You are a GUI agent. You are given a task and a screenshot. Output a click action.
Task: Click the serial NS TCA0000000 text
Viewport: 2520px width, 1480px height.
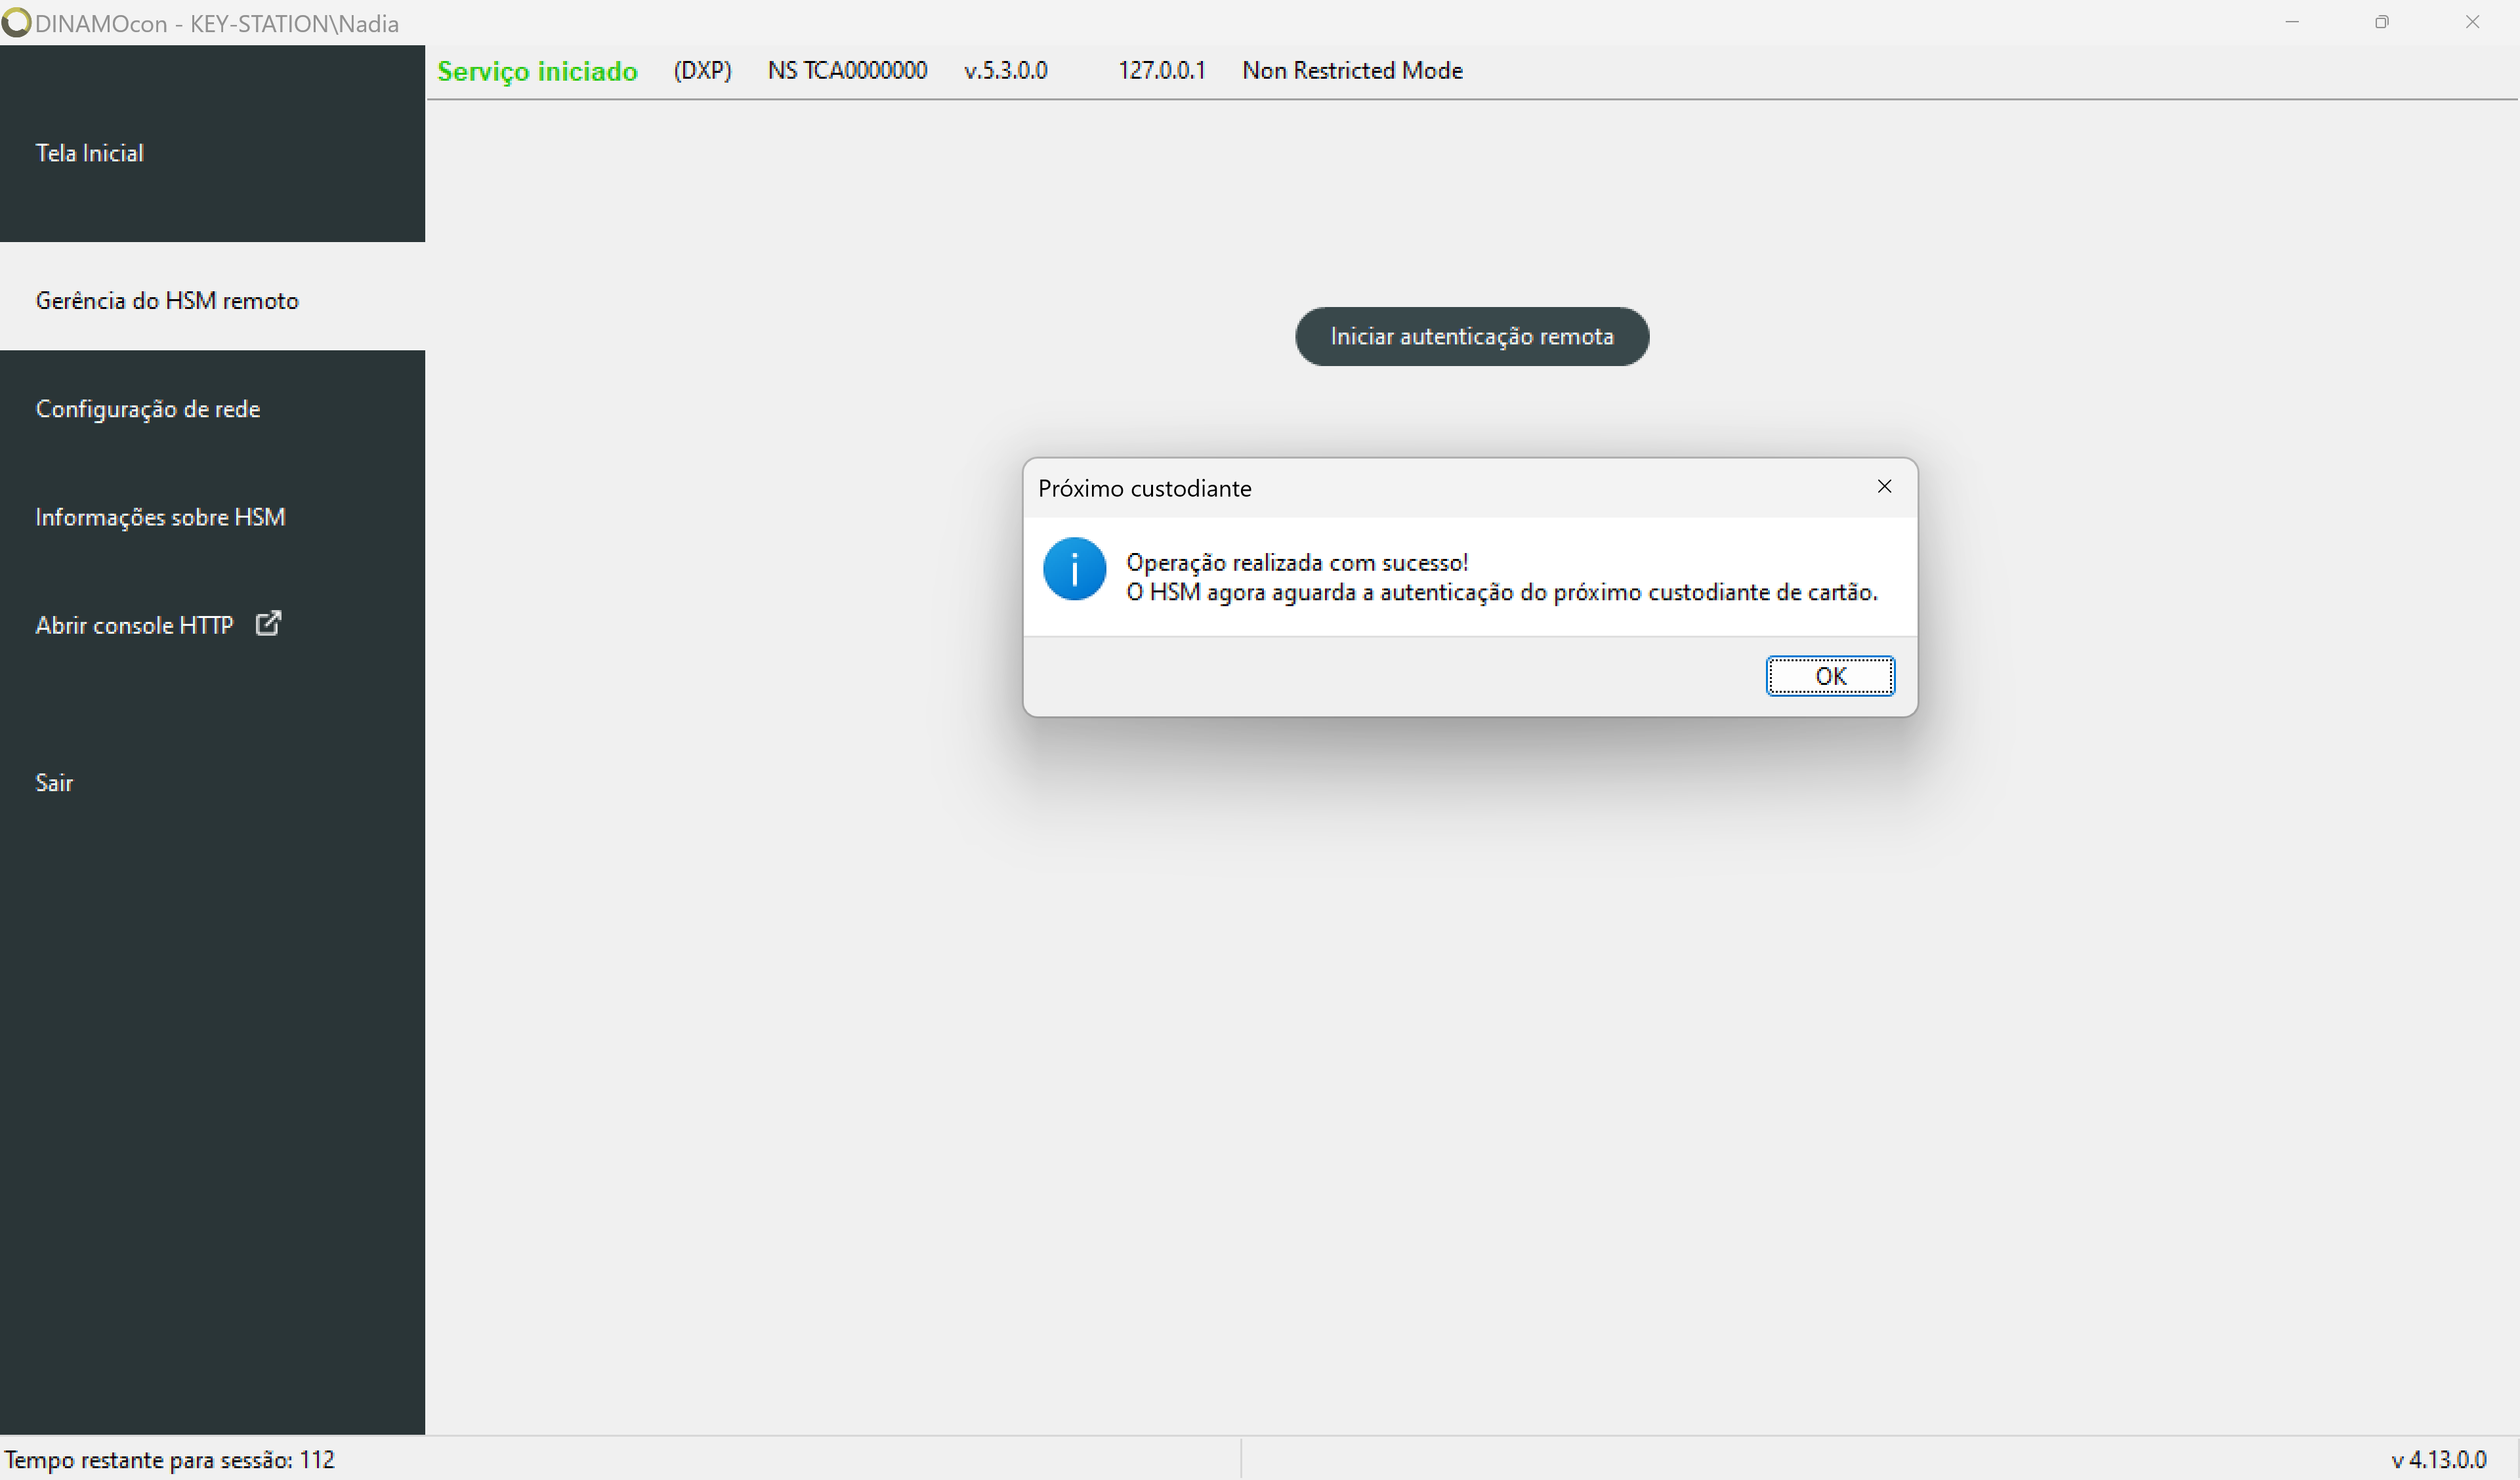point(847,70)
